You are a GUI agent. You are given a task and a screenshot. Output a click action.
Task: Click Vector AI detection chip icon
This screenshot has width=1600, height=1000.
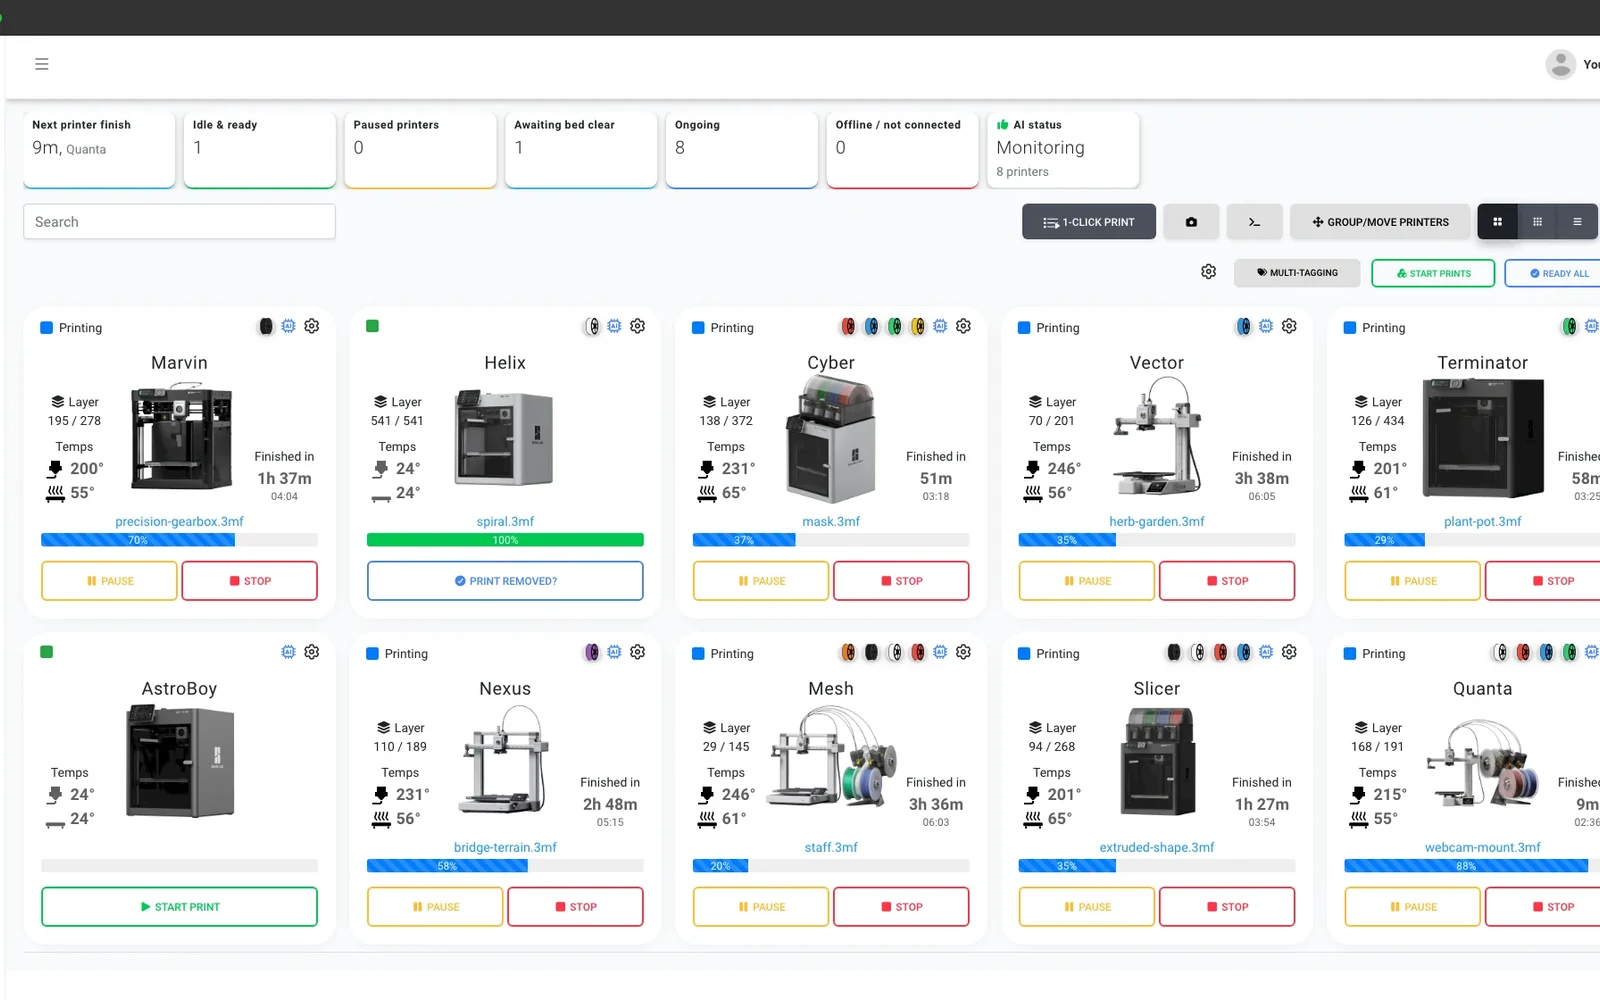coord(1266,326)
